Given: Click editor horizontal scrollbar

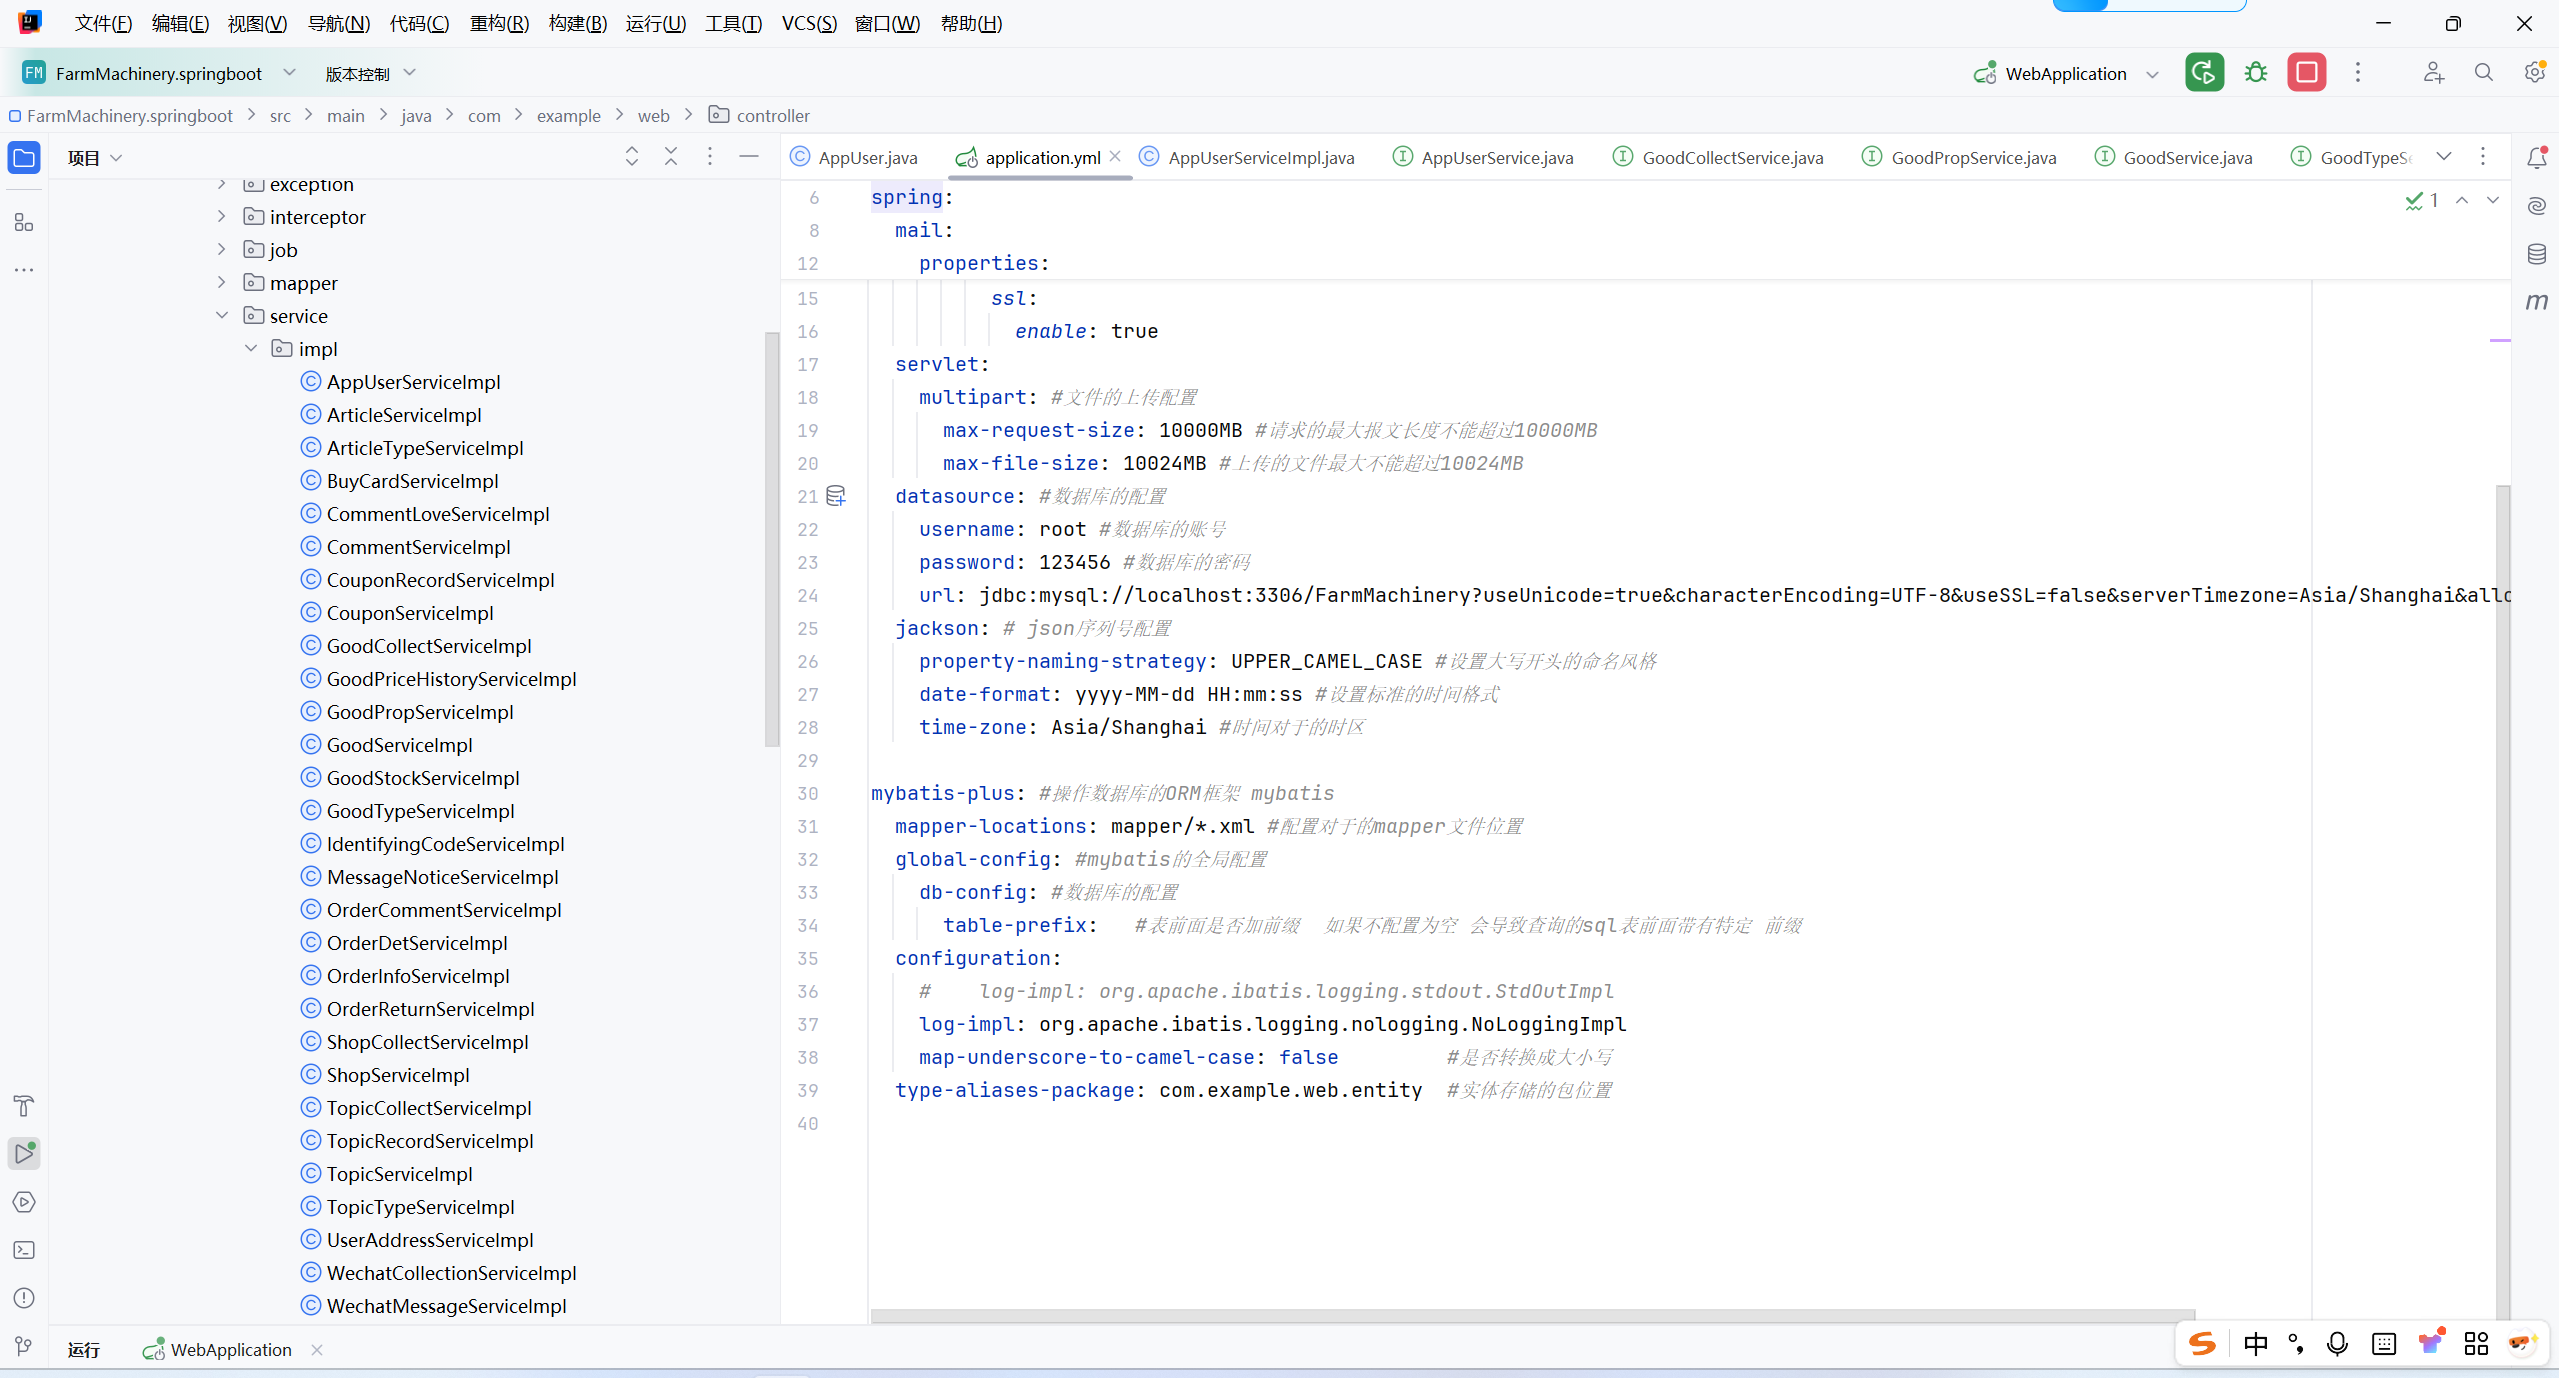Looking at the screenshot, I should click(1532, 1316).
